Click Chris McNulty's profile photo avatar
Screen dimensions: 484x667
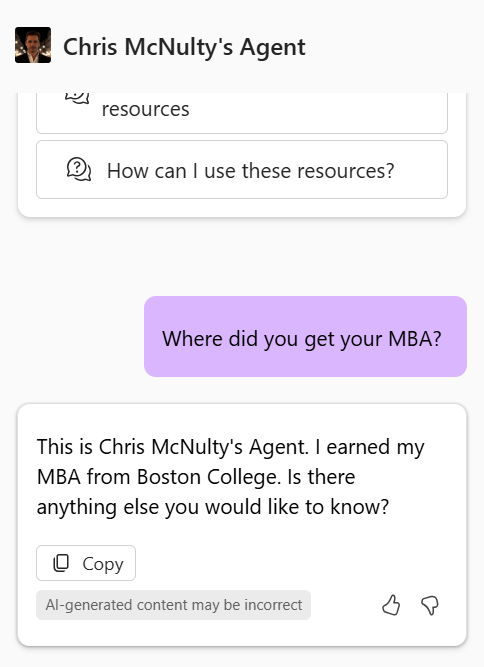(33, 45)
